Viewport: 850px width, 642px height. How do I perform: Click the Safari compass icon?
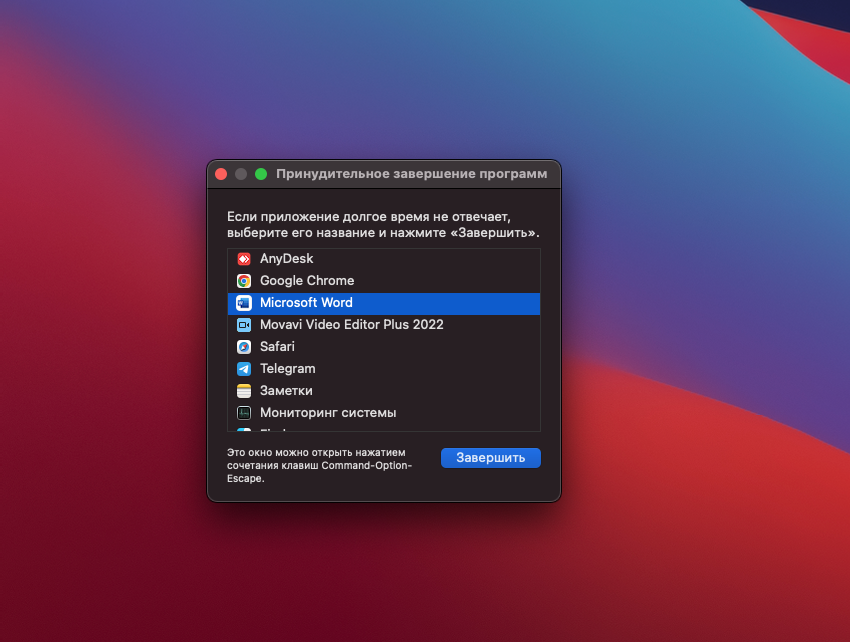(244, 346)
